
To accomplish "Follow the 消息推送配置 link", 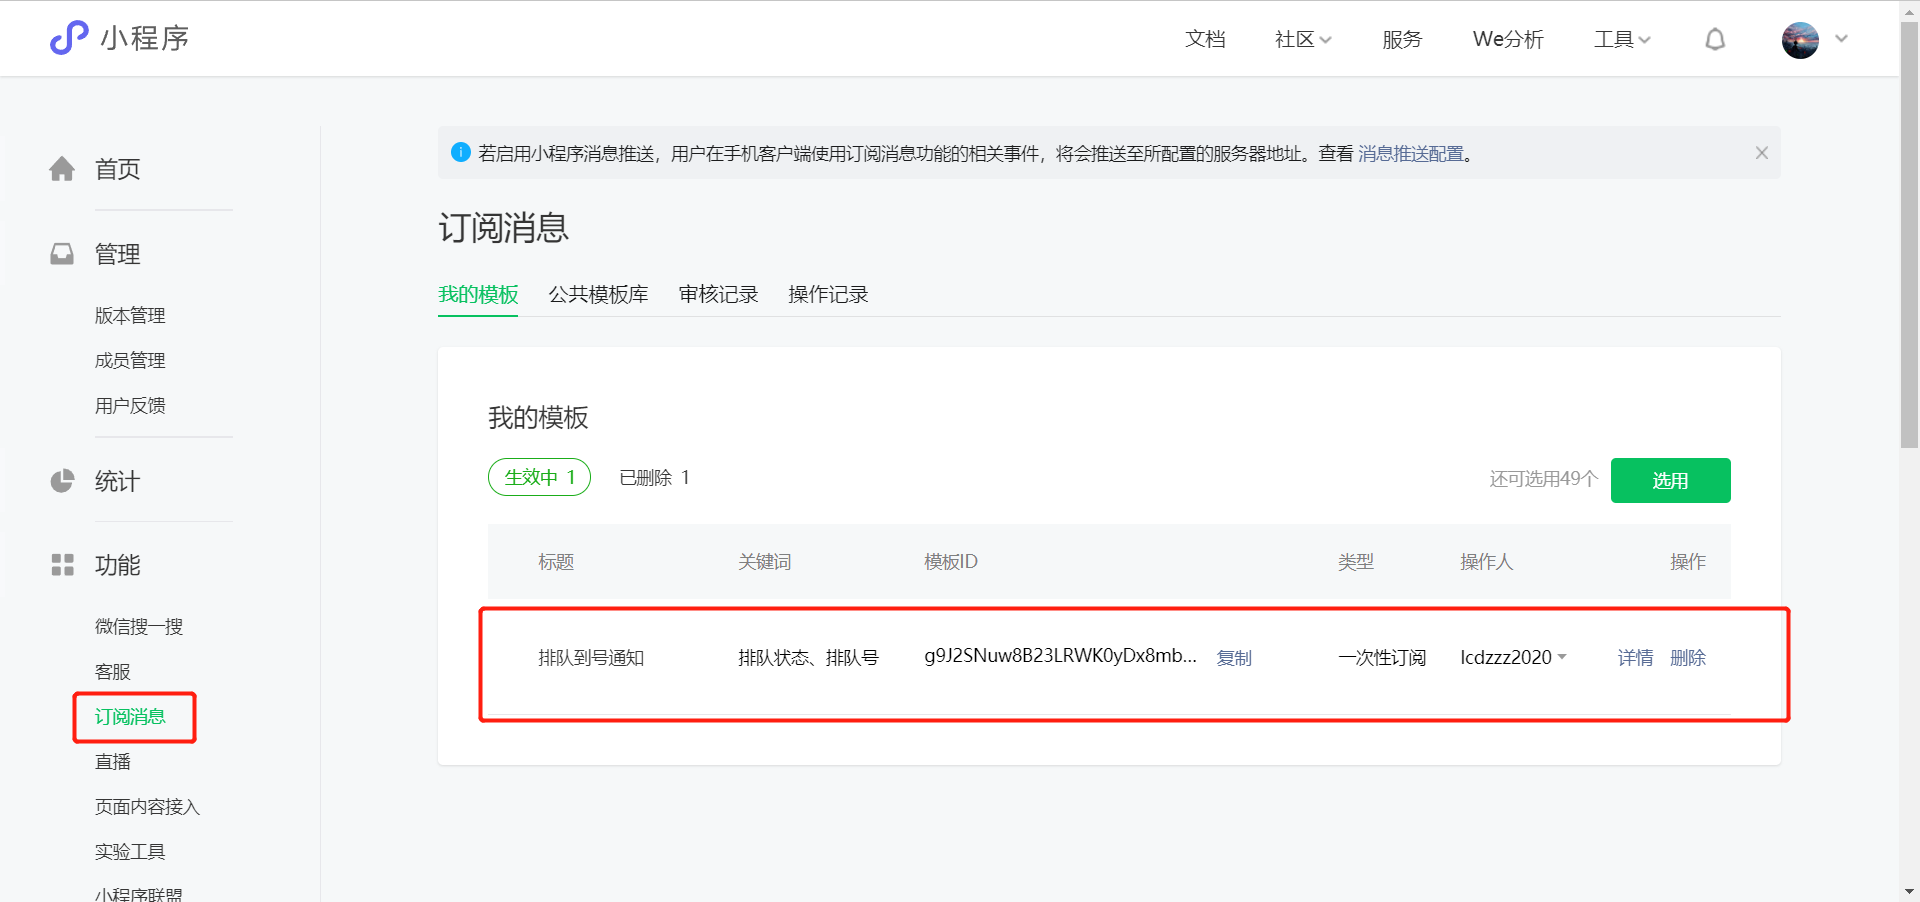I will tap(1410, 153).
